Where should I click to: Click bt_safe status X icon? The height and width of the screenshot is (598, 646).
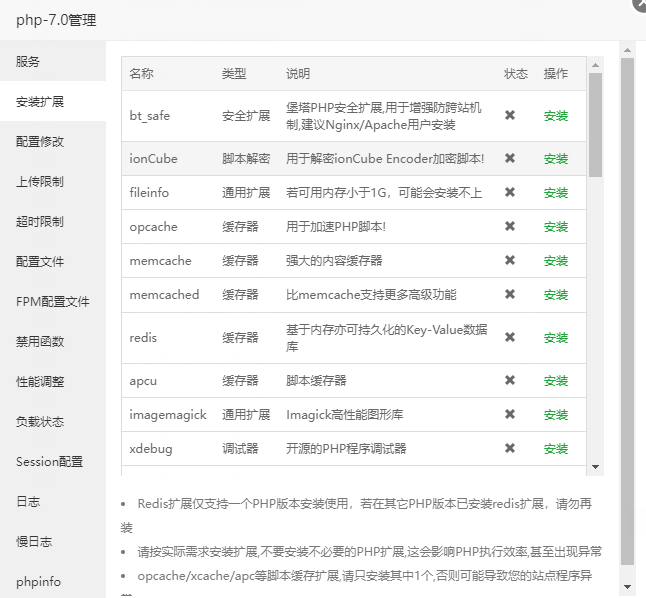[x=510, y=115]
